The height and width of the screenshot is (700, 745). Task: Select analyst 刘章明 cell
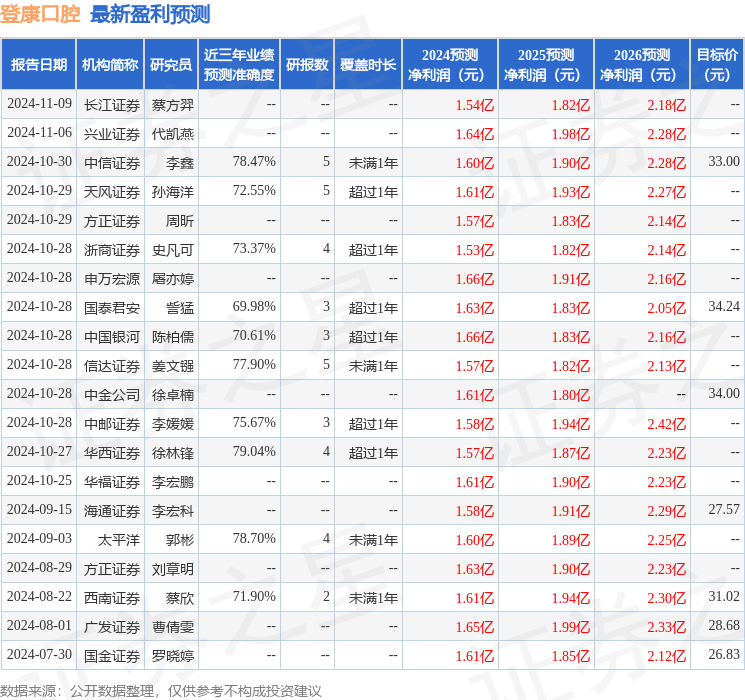173,569
